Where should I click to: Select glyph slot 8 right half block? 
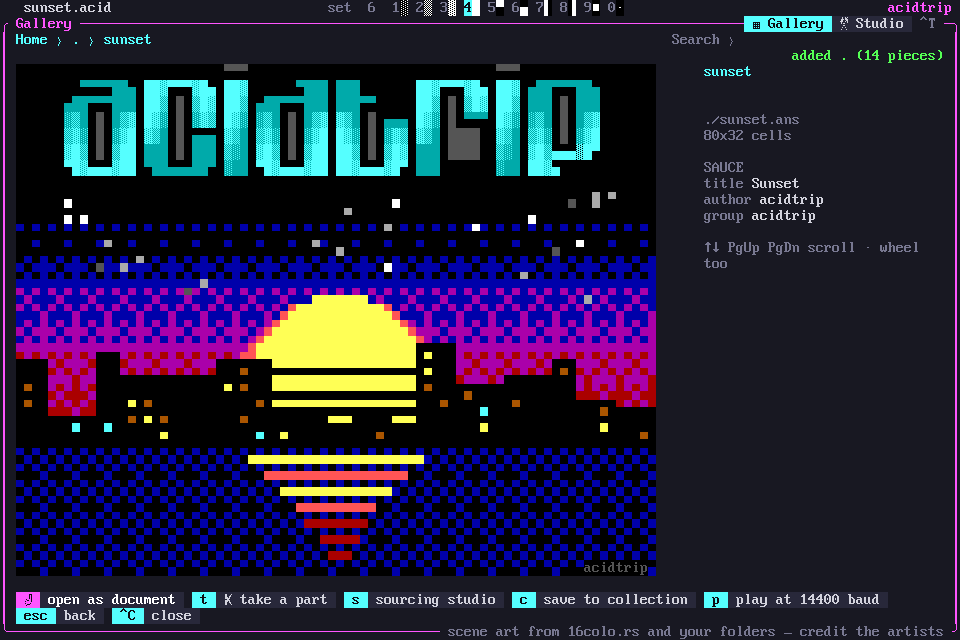point(568,8)
